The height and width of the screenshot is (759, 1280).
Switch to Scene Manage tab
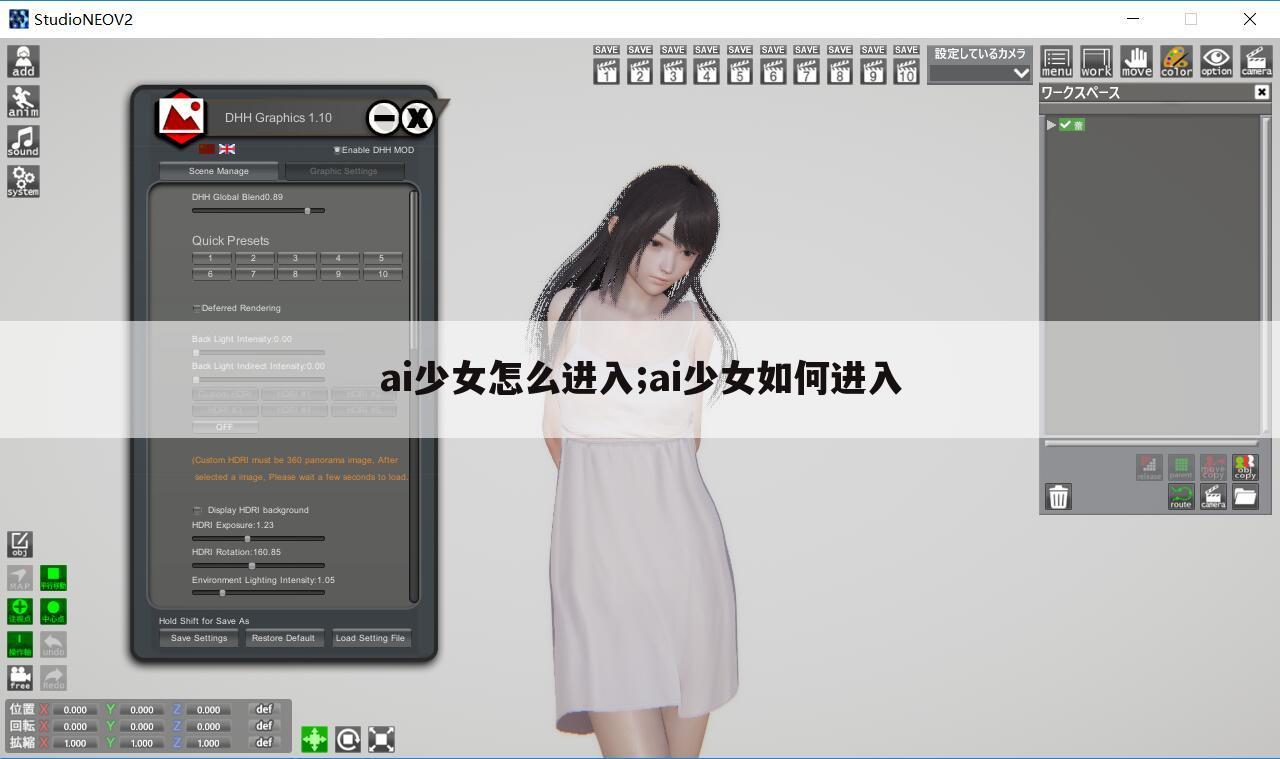pos(219,171)
